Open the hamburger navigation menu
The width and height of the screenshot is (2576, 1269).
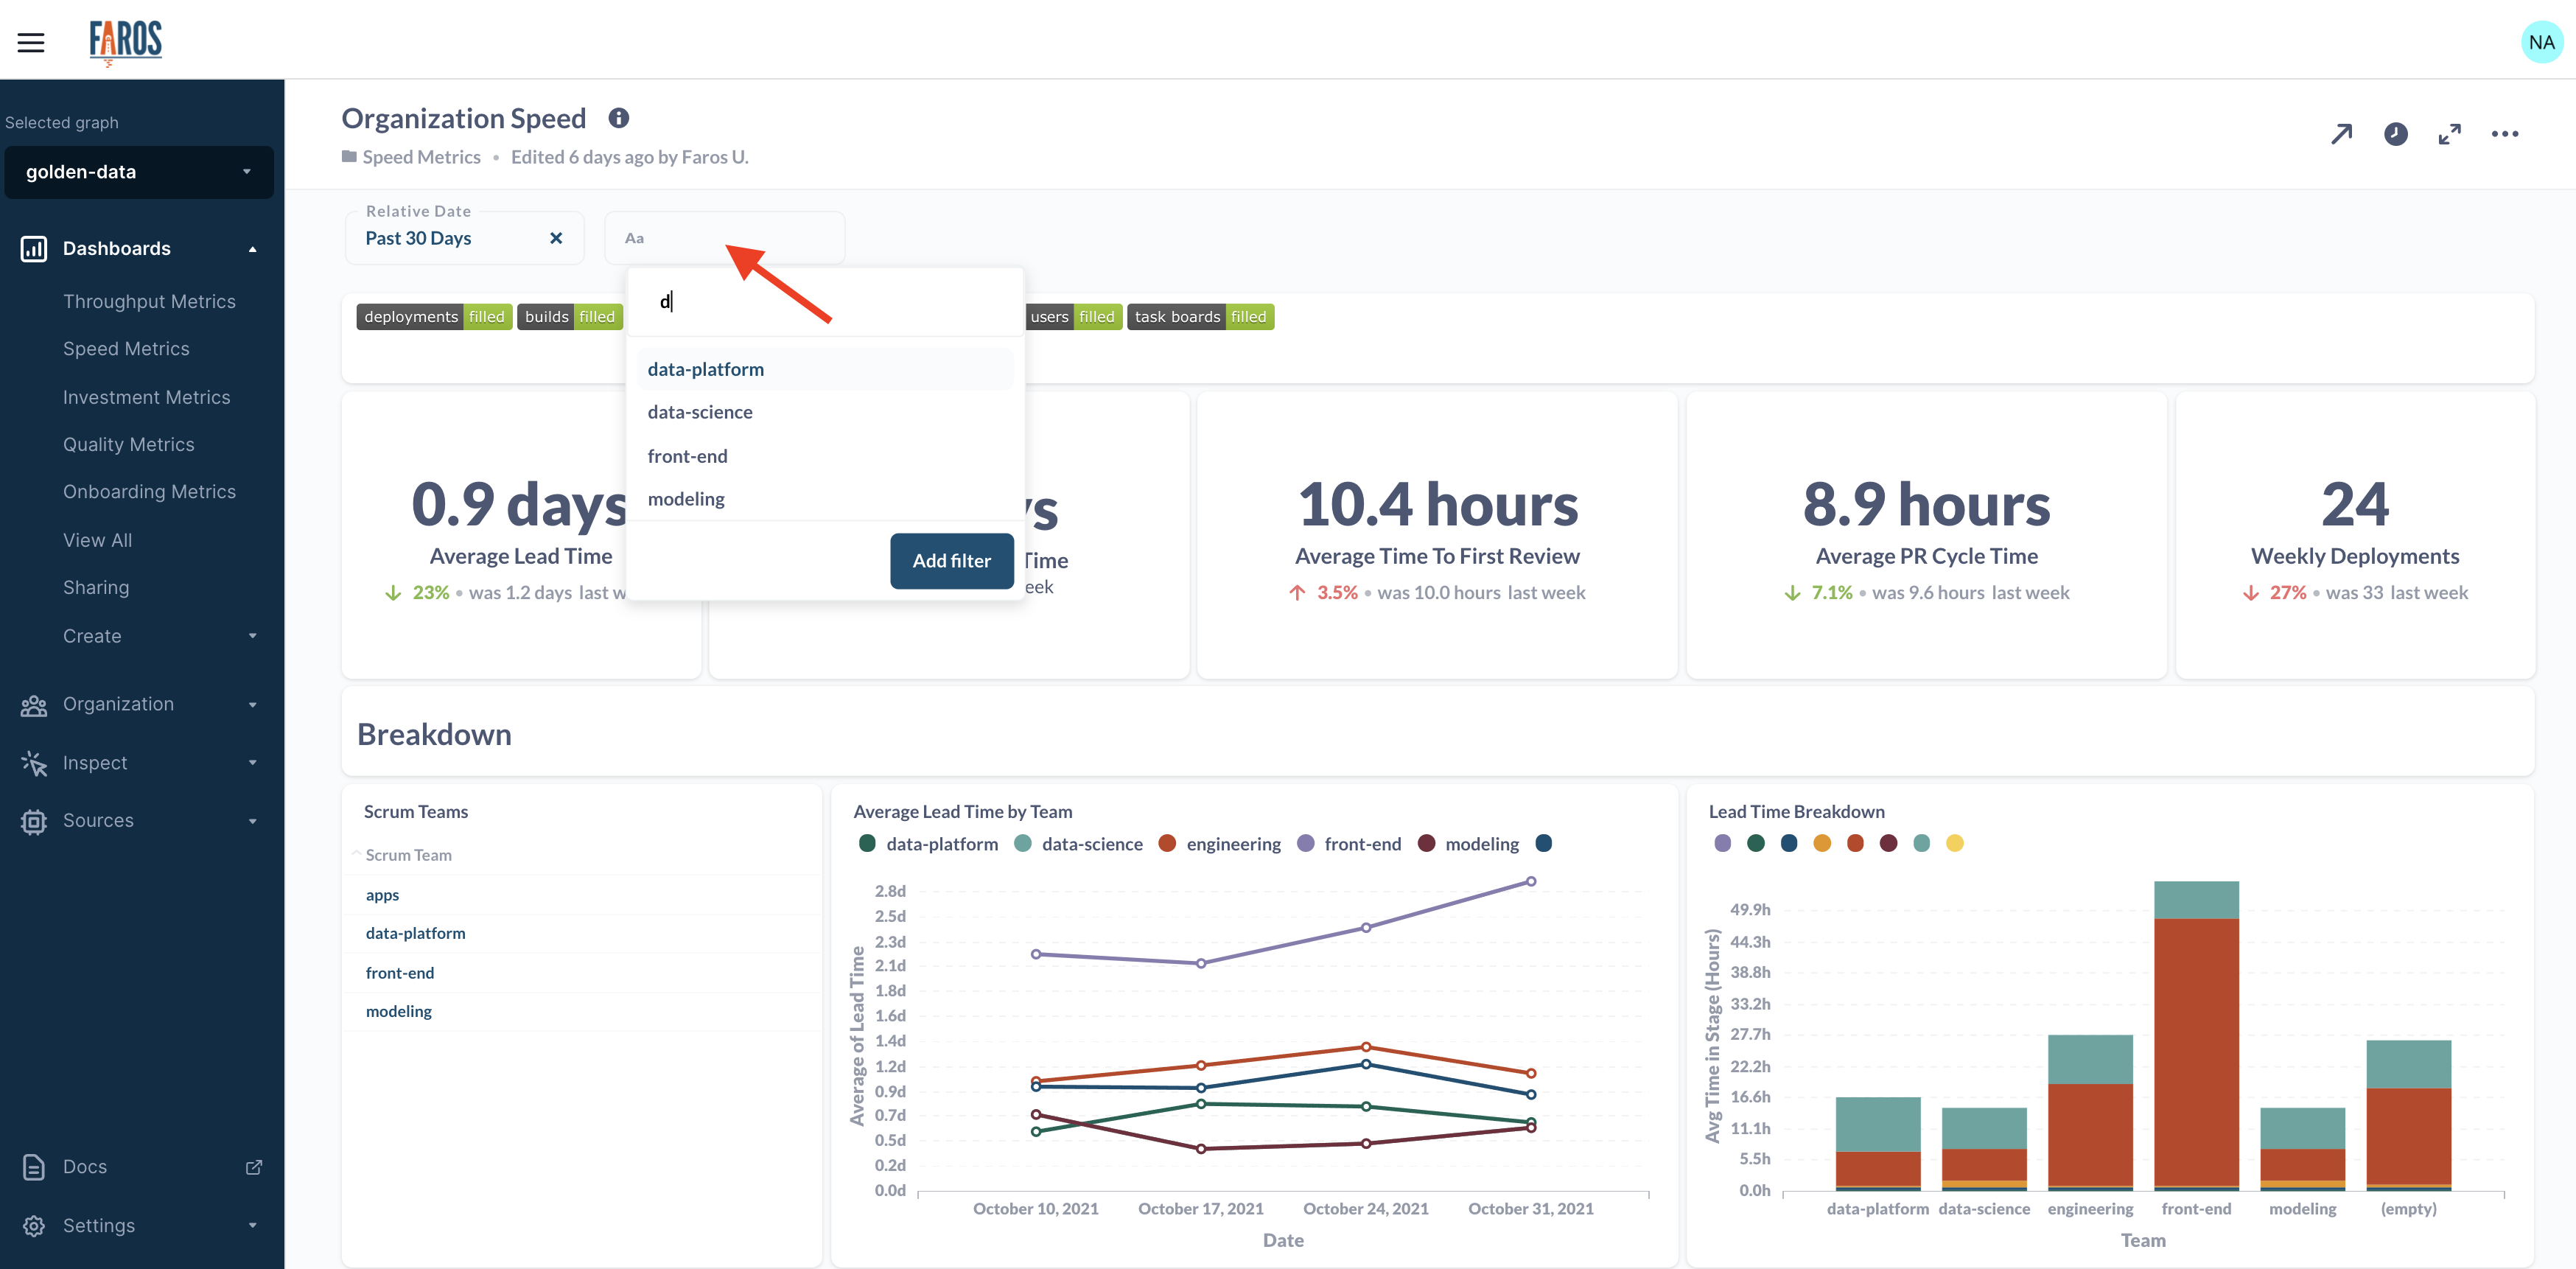pos(31,42)
